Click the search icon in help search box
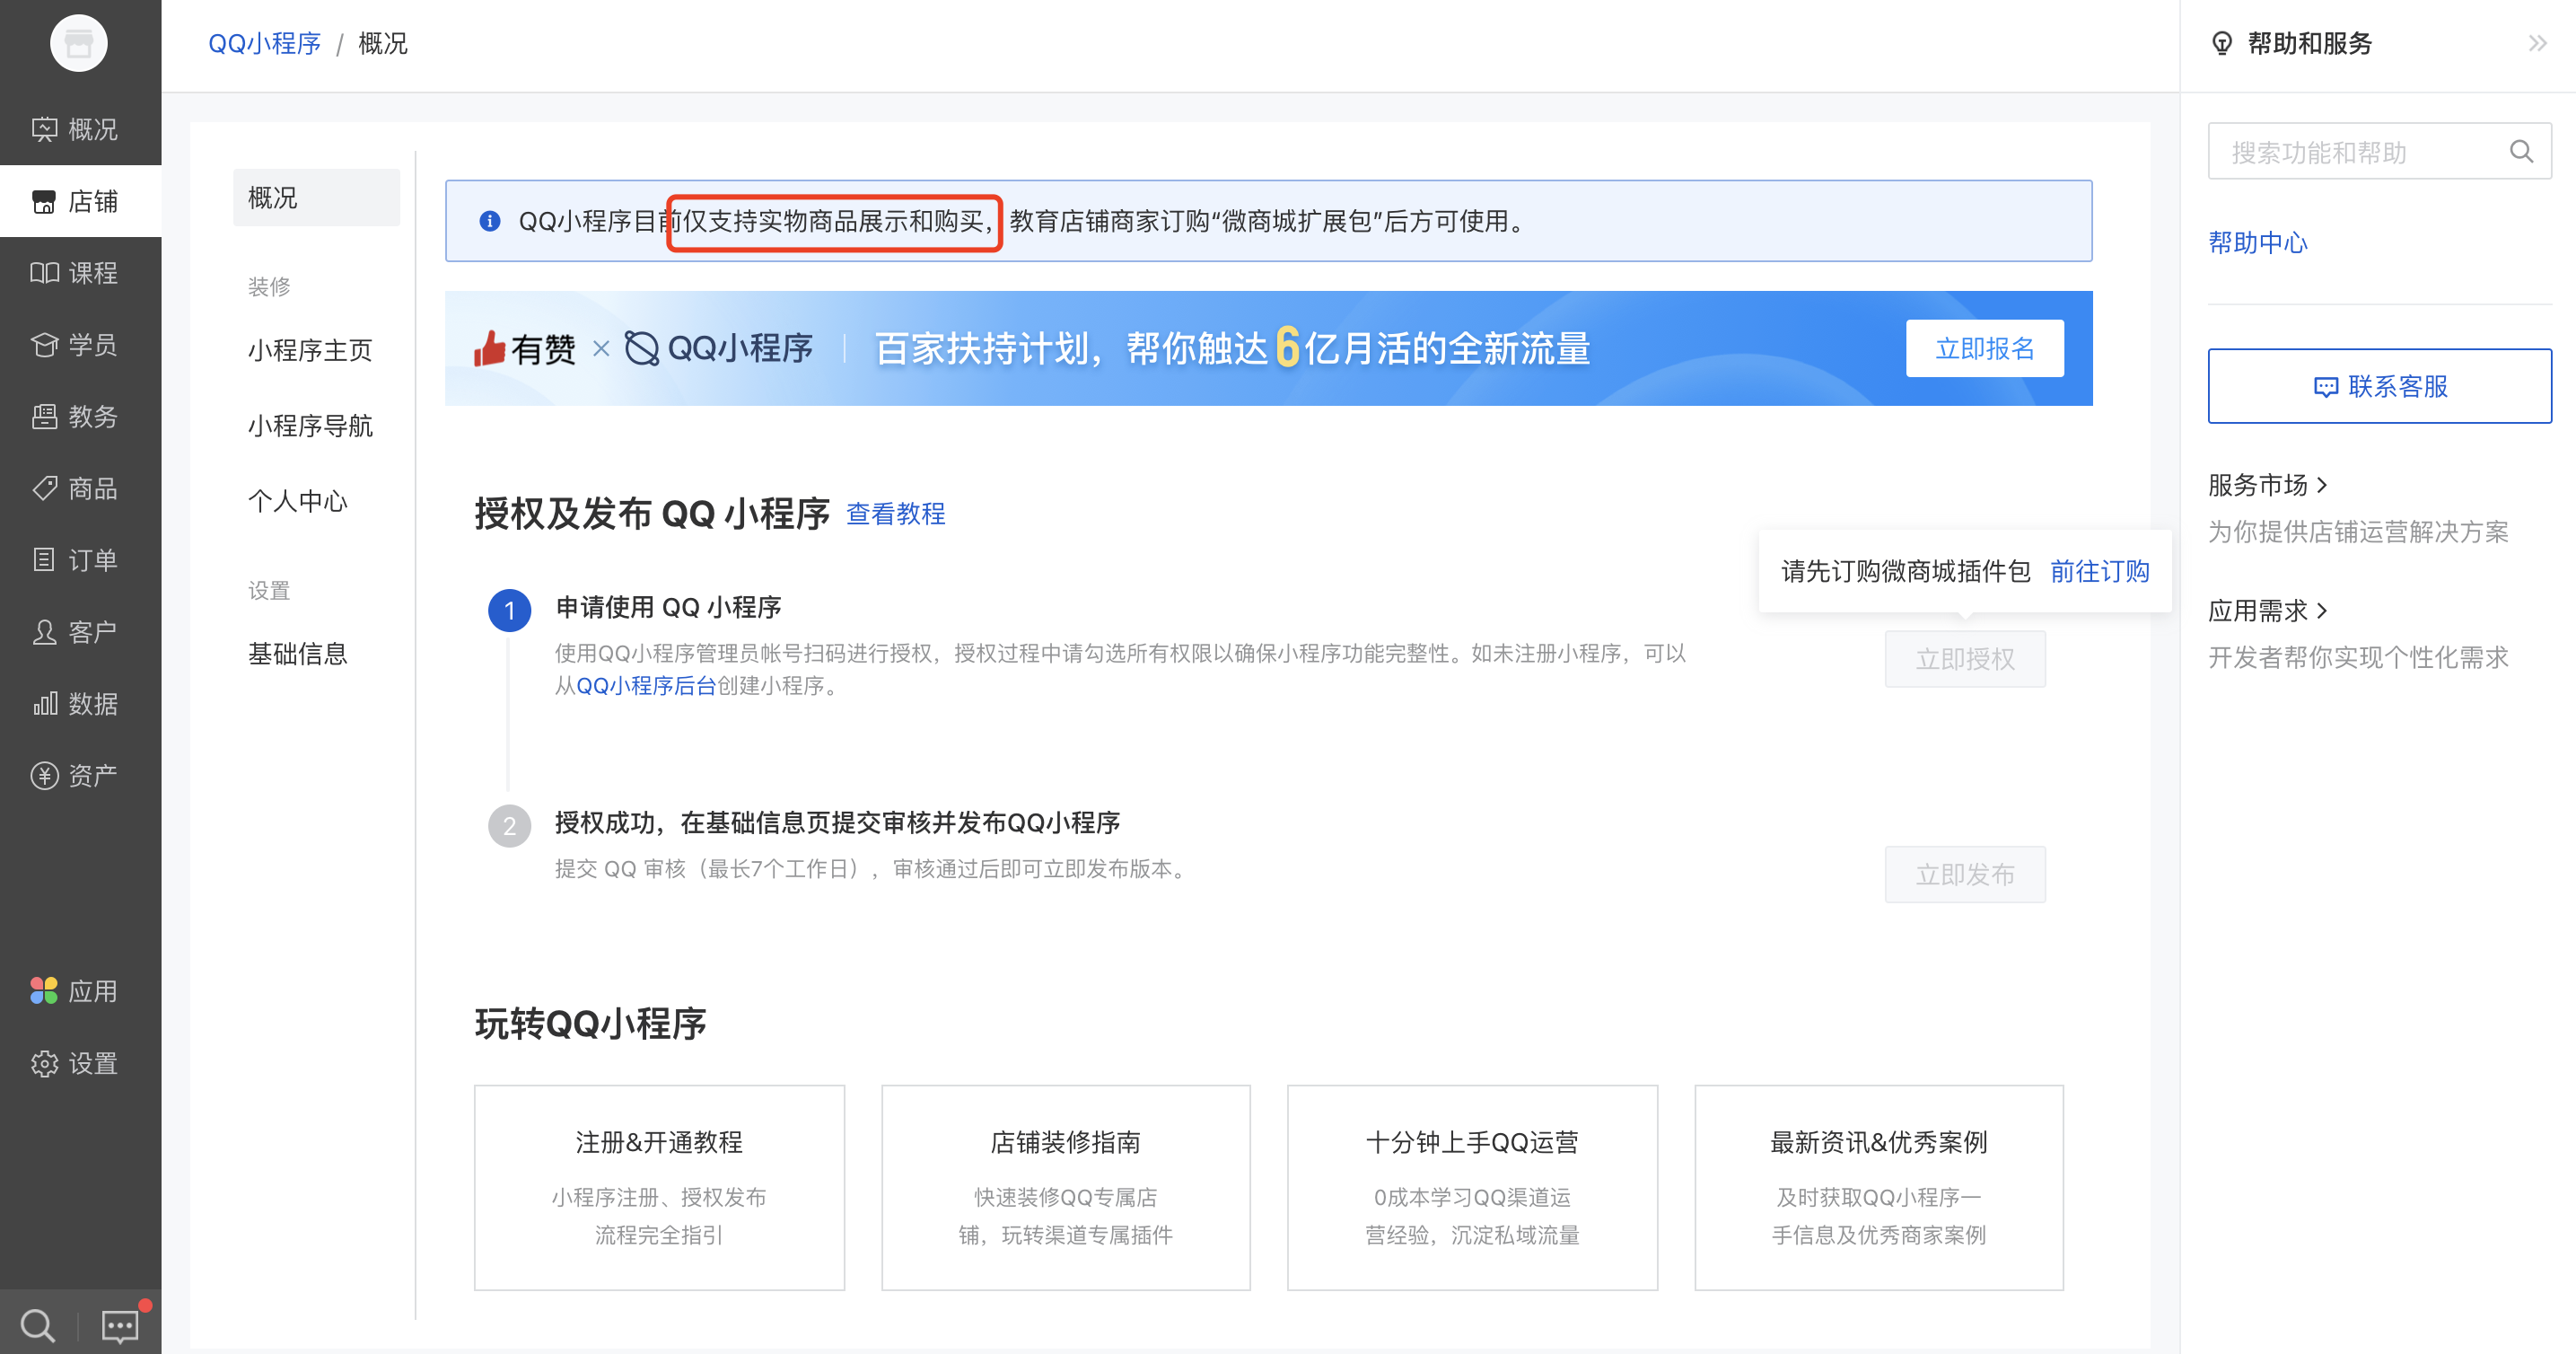 point(2521,152)
